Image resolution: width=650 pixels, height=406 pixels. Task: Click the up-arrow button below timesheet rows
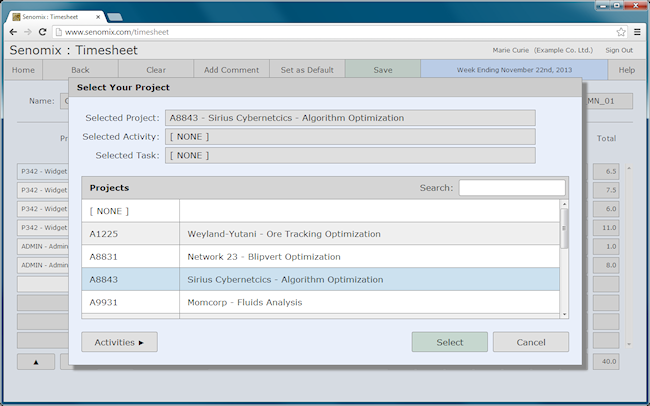point(36,362)
